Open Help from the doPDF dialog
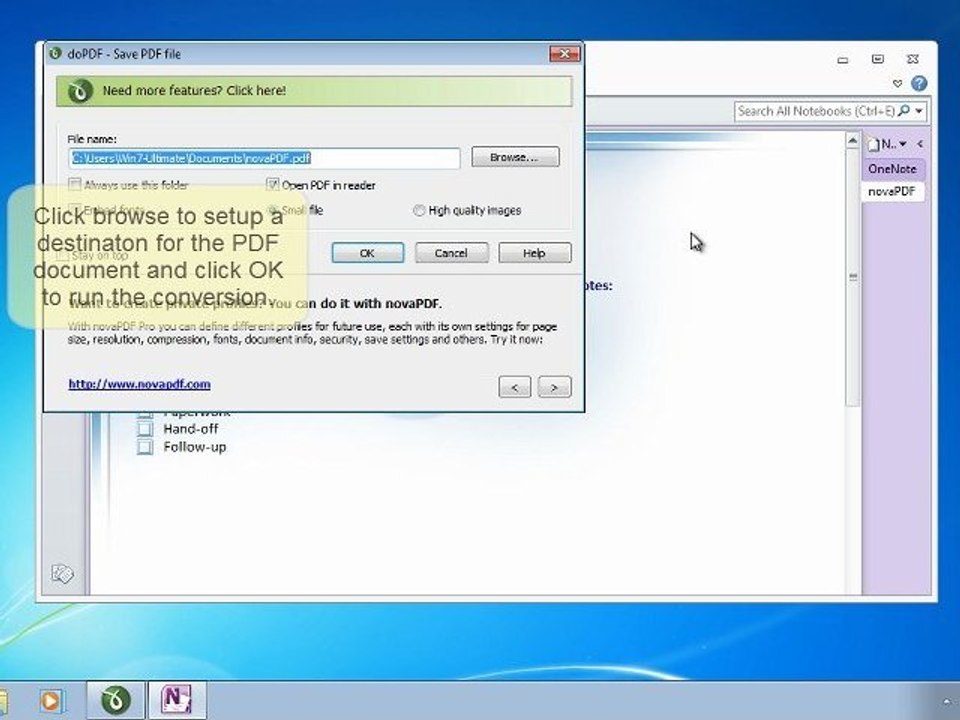Image resolution: width=960 pixels, height=720 pixels. [534, 253]
